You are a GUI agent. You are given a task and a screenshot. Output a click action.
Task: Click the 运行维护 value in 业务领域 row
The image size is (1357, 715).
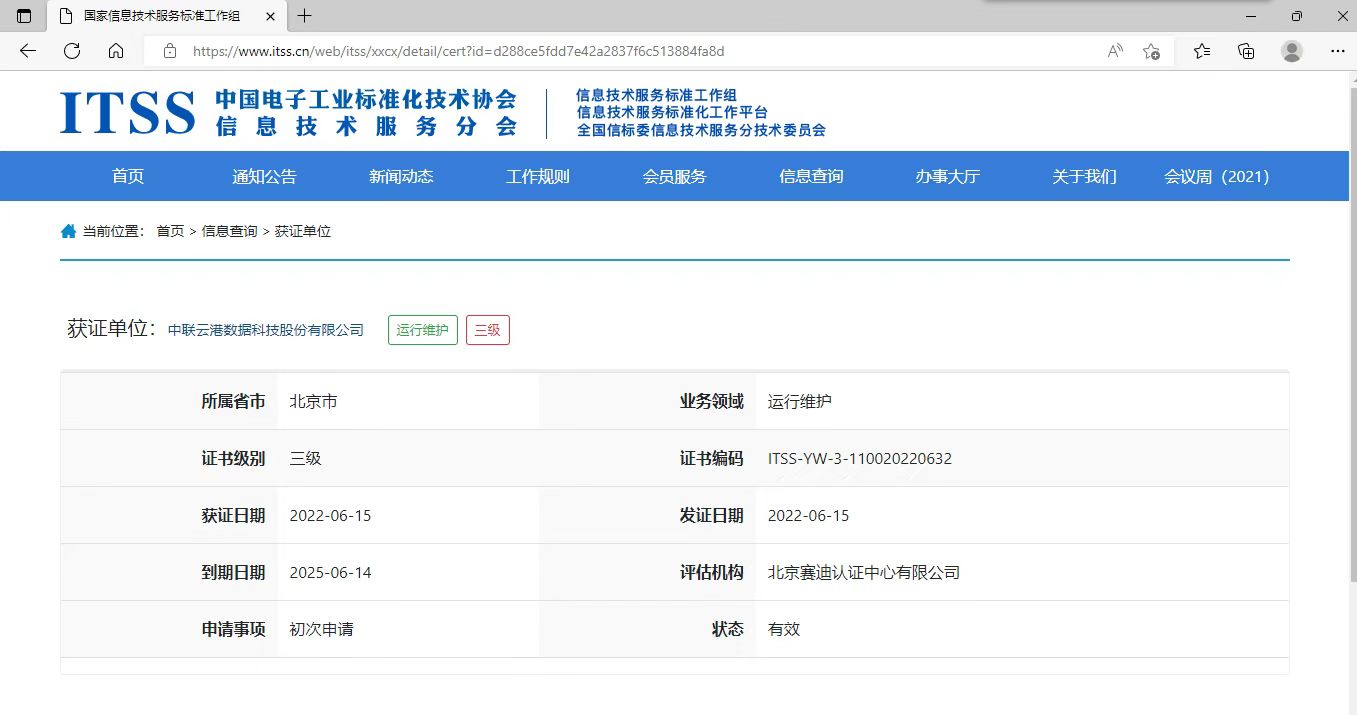(x=800, y=401)
